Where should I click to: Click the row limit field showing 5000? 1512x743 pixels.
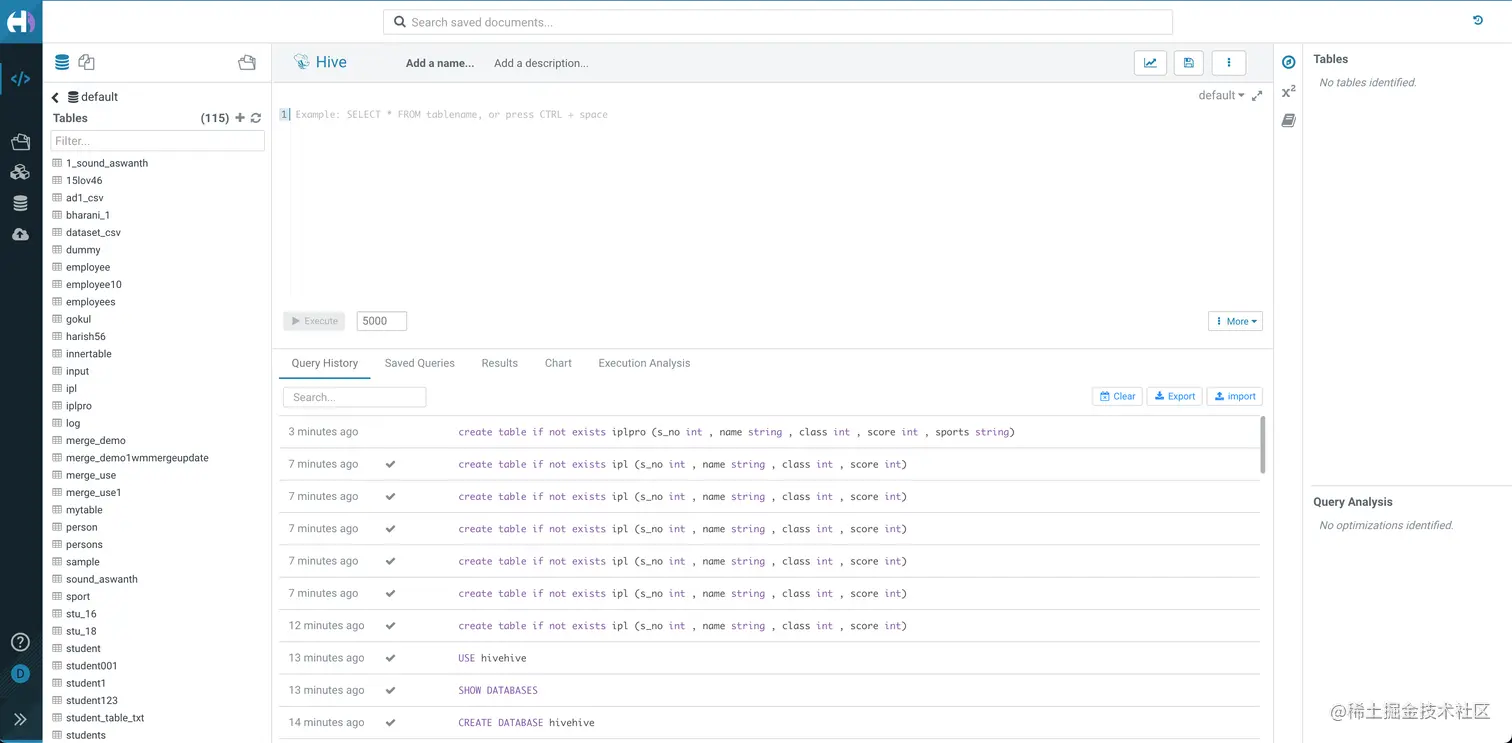pyautogui.click(x=382, y=321)
